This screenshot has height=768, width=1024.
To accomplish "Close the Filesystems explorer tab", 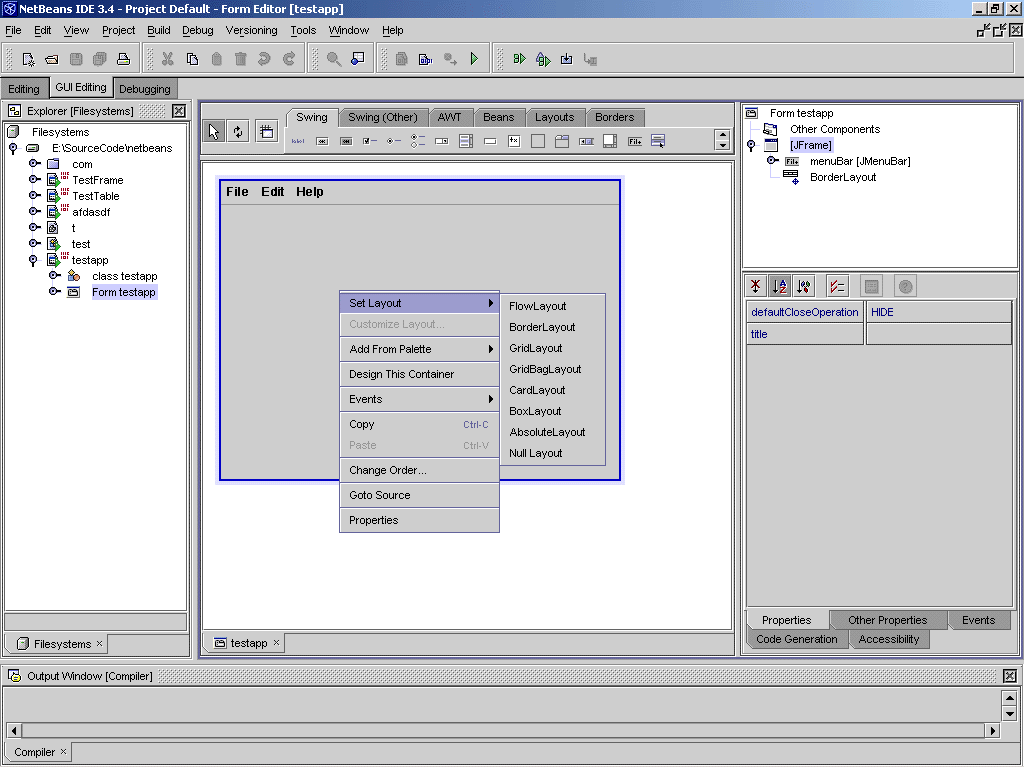I will [99, 643].
